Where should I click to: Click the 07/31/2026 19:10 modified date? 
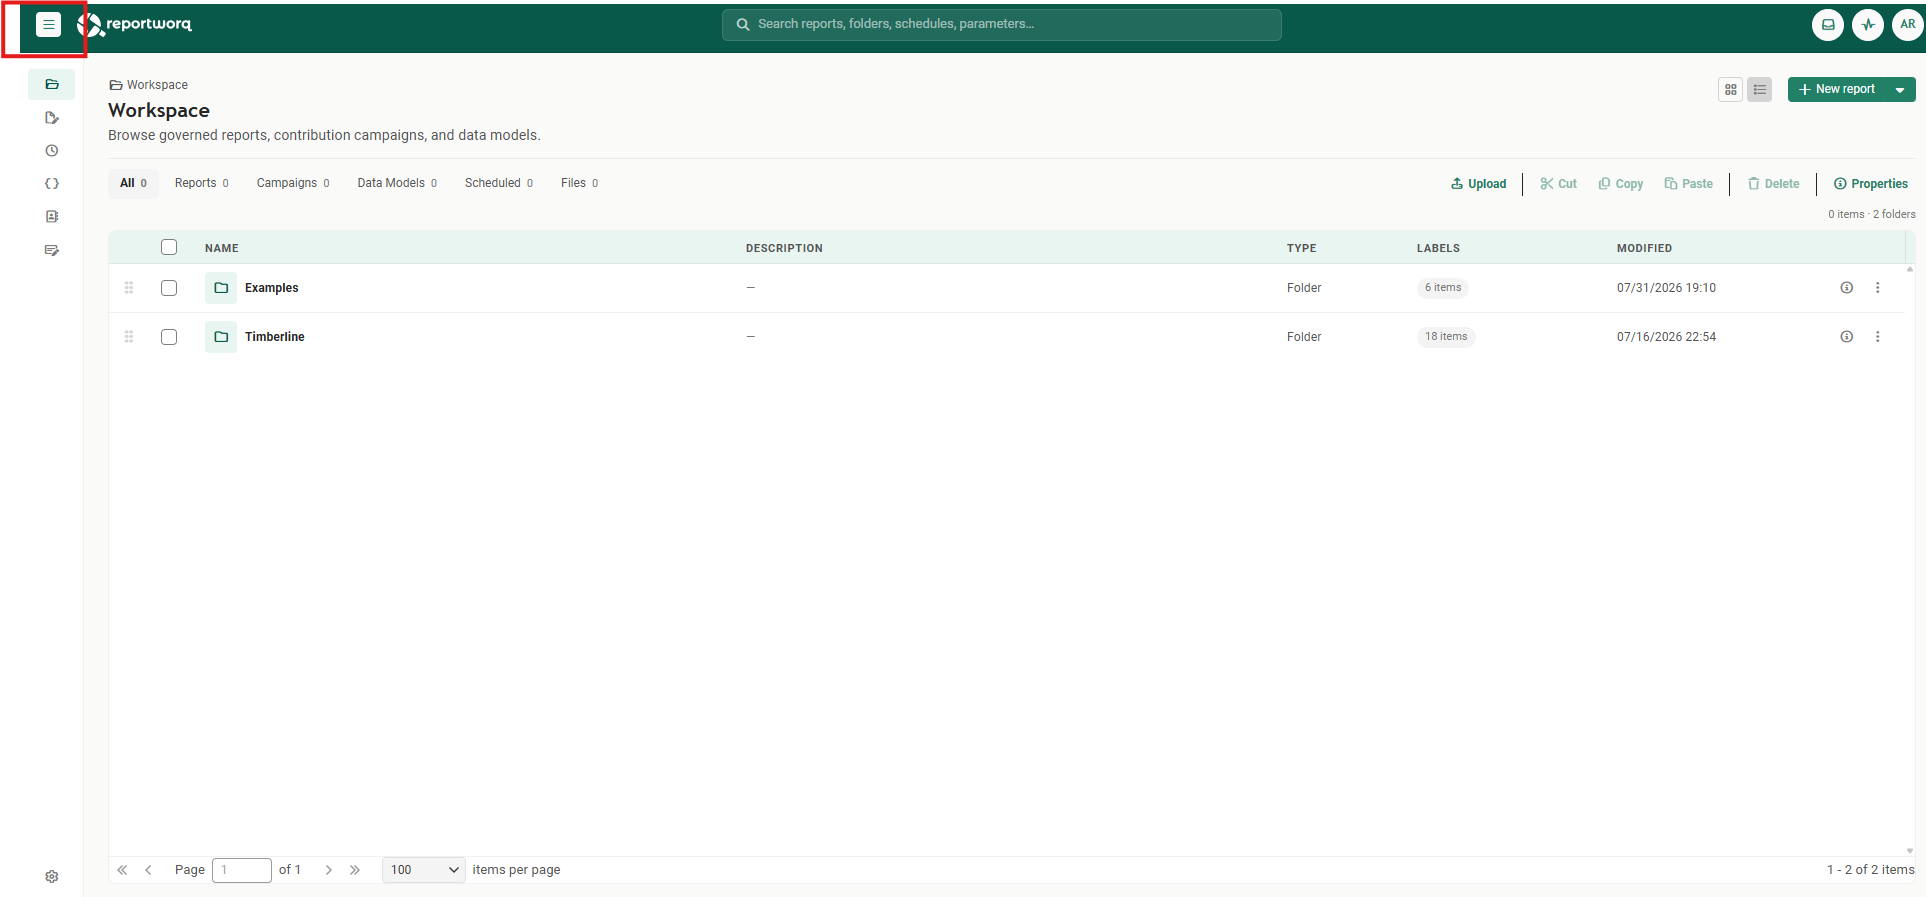coord(1666,288)
